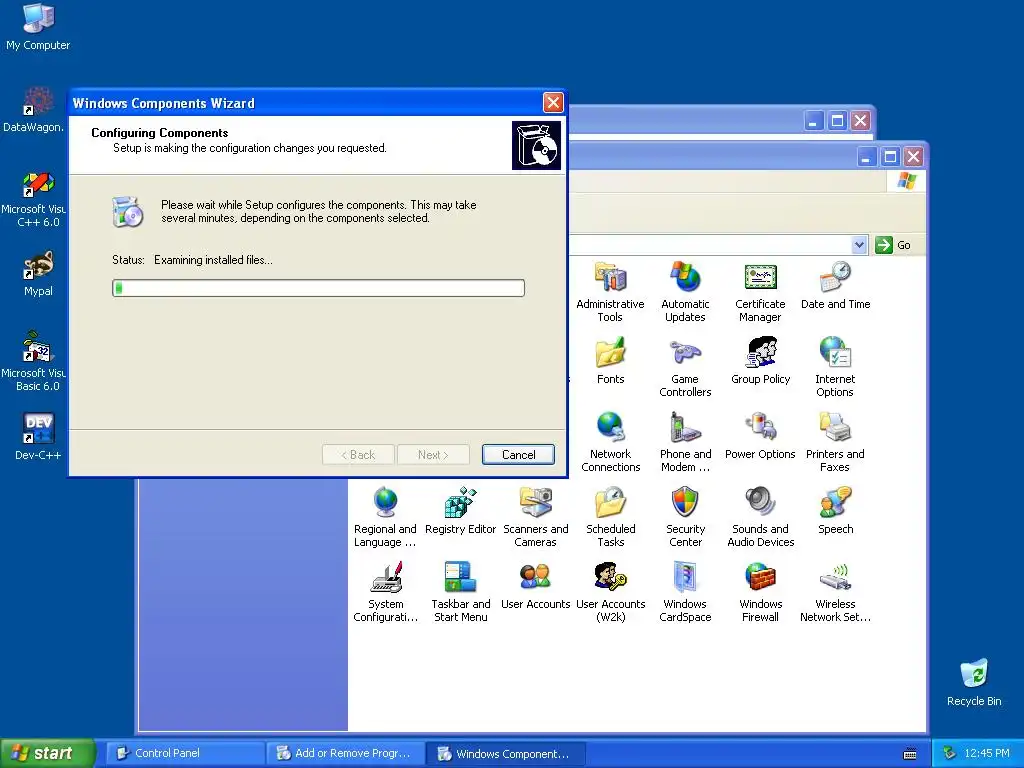Screen dimensions: 1024x768
Task: Open Security Center applet
Action: click(685, 517)
